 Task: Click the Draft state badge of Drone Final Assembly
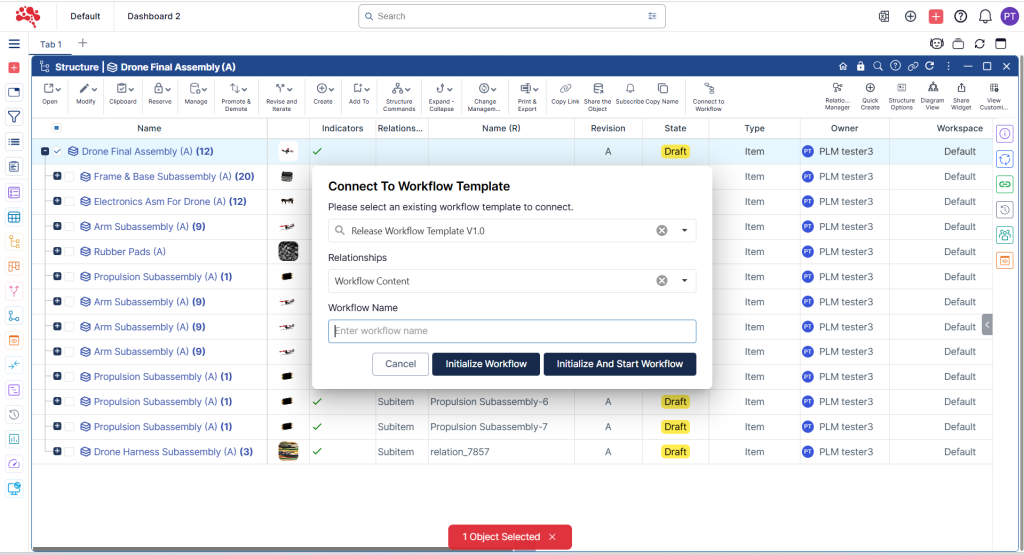coord(675,152)
